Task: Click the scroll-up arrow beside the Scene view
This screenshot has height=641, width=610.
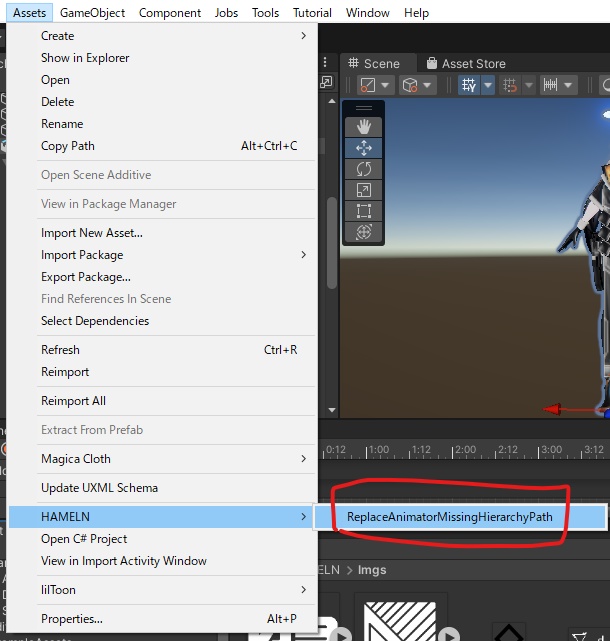Action: pyautogui.click(x=332, y=101)
